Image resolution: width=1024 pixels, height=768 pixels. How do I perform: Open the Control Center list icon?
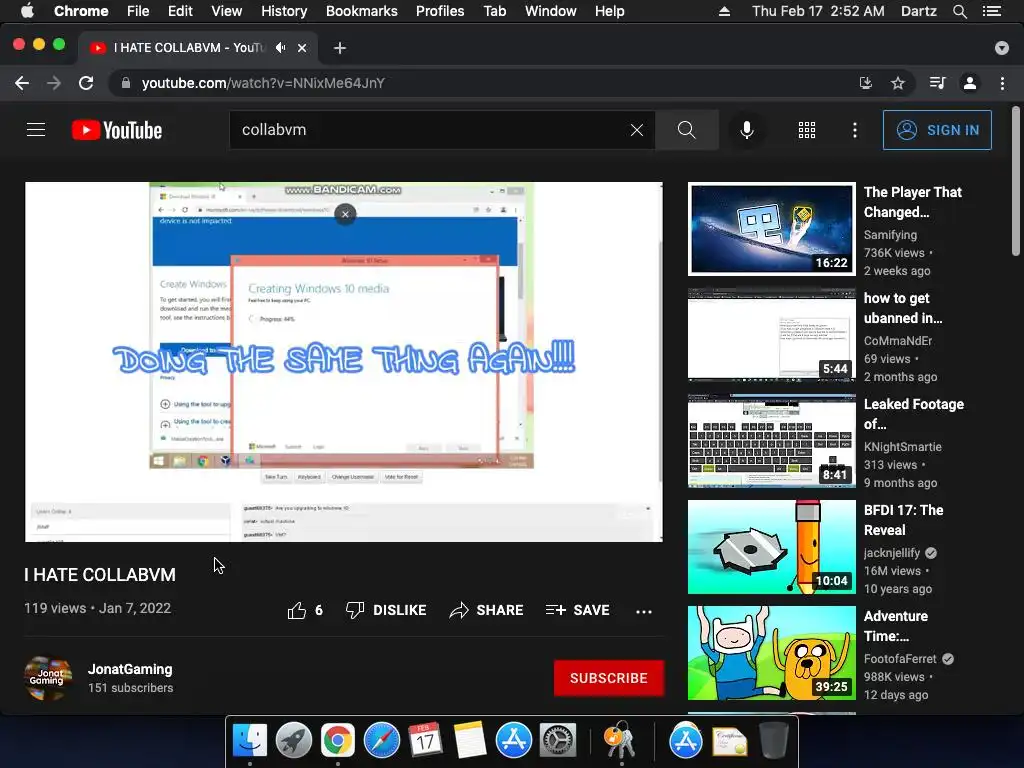click(x=992, y=11)
